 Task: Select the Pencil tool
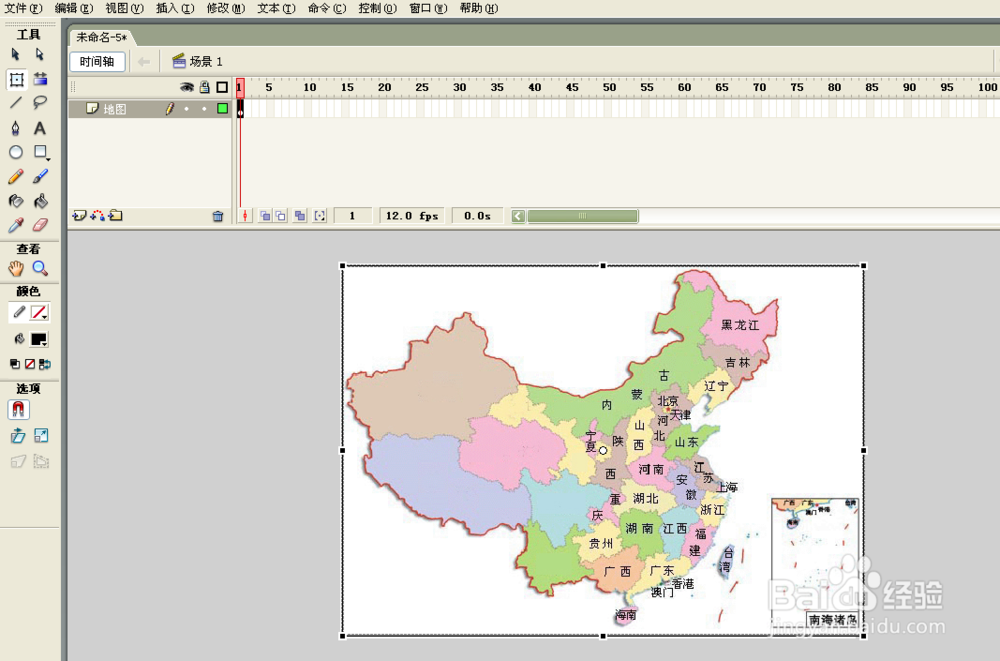(16, 177)
